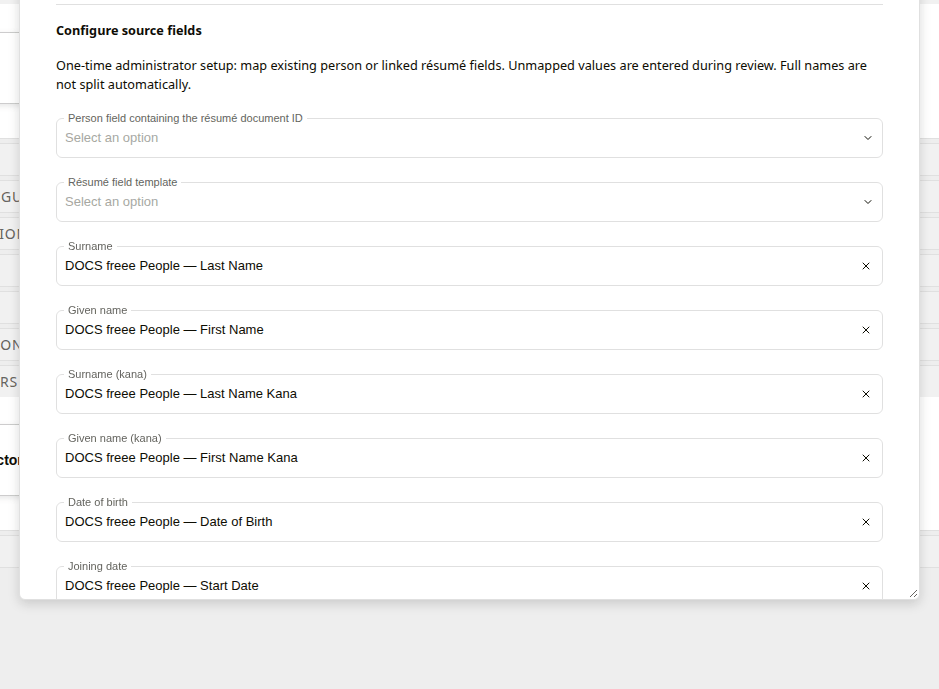Viewport: 939px width, 689px height.
Task: Open Surname (kana) dropdown showing Last Name Kana
Action: pos(469,394)
